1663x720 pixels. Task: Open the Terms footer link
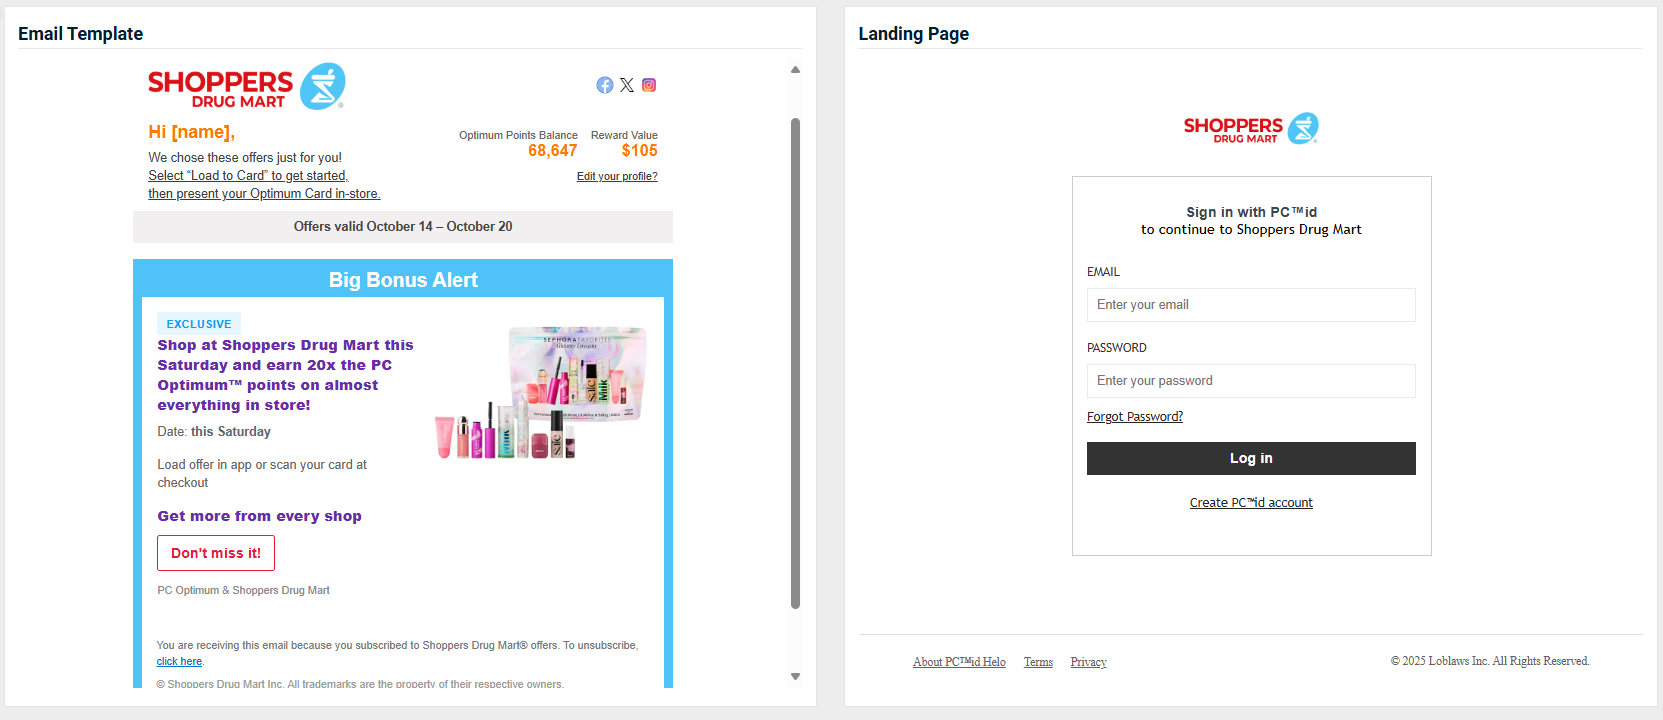pyautogui.click(x=1038, y=662)
